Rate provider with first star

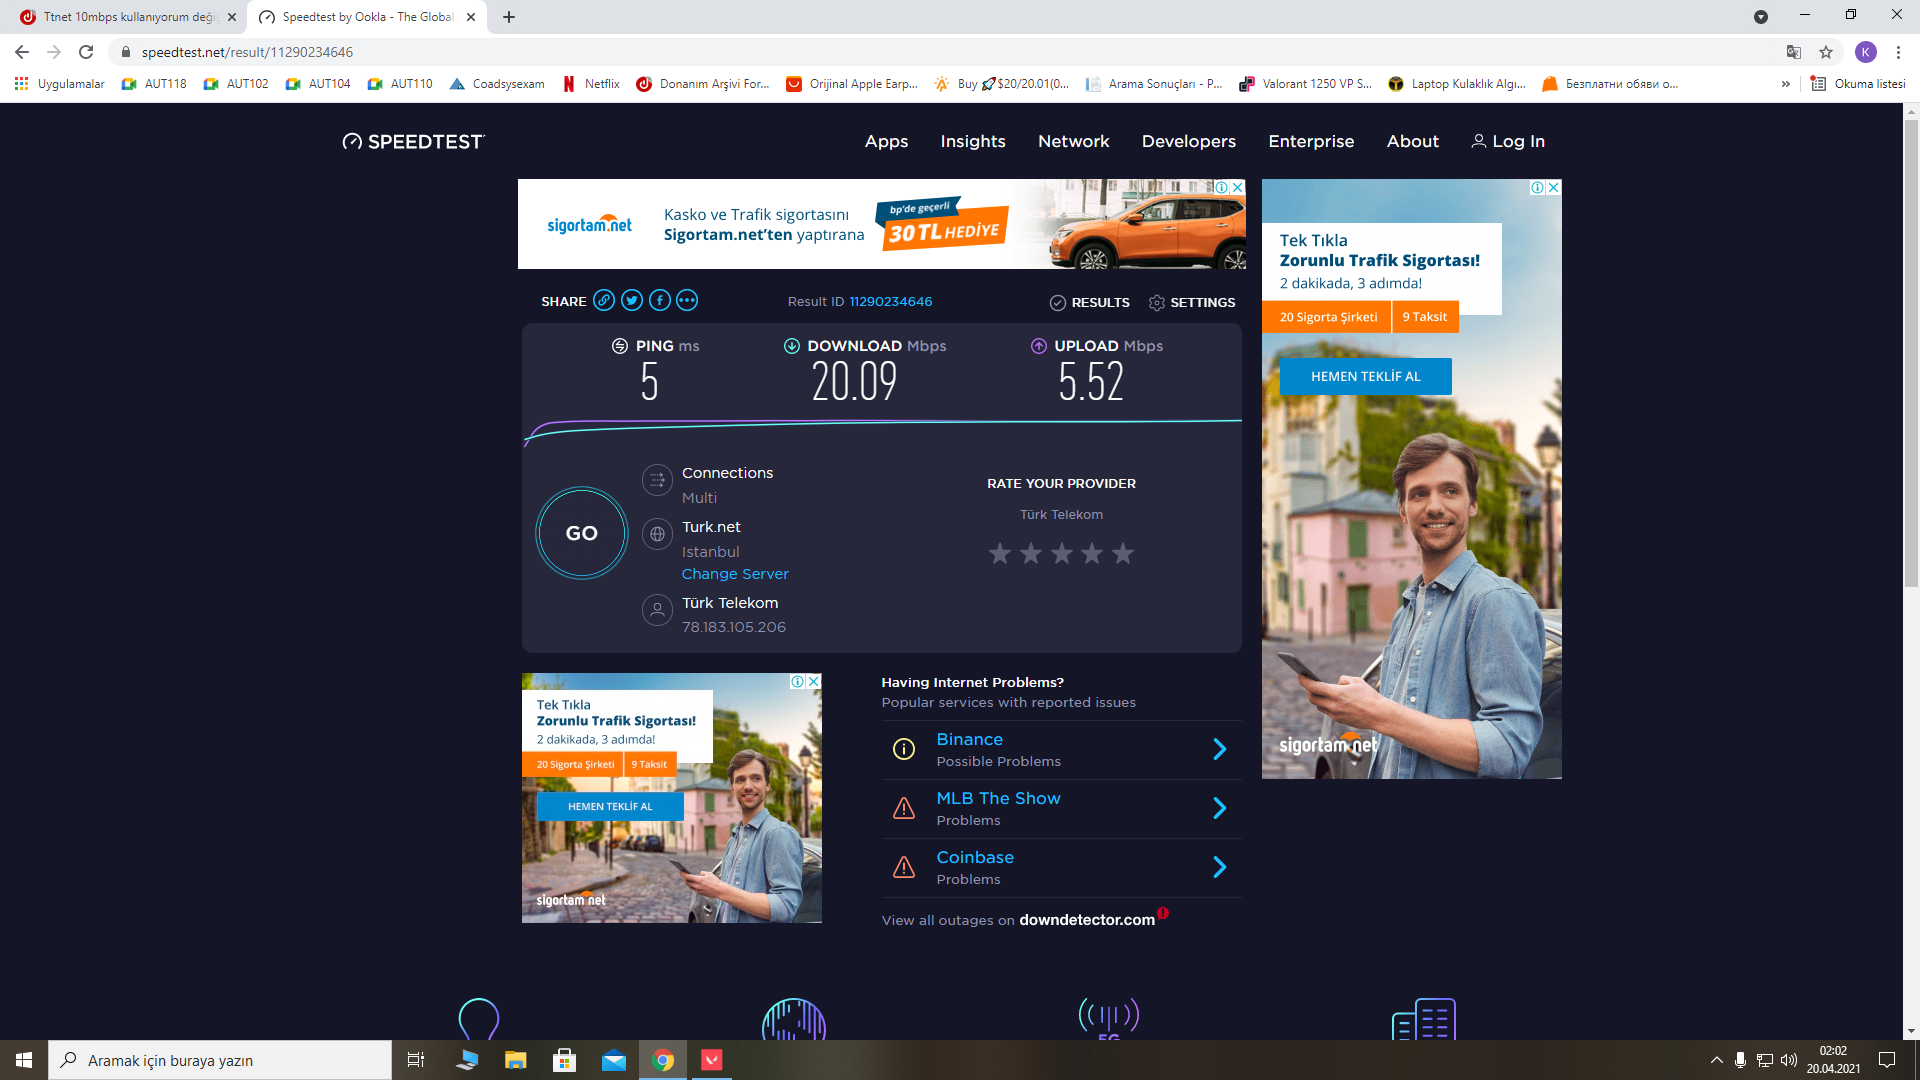1000,553
